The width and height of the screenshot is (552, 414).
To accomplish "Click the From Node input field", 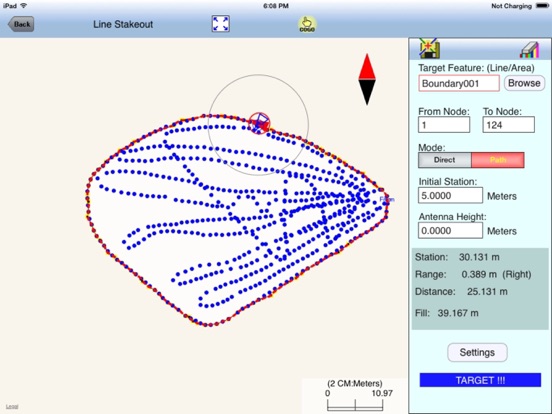I will [x=444, y=125].
